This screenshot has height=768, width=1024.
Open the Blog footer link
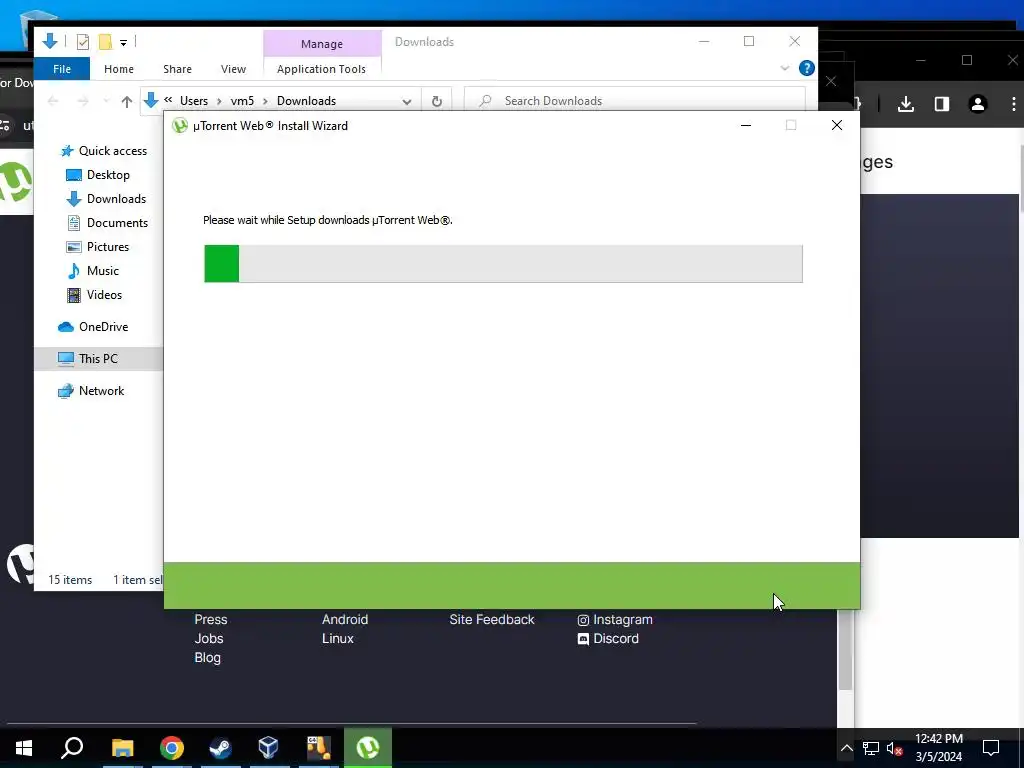[x=208, y=658]
